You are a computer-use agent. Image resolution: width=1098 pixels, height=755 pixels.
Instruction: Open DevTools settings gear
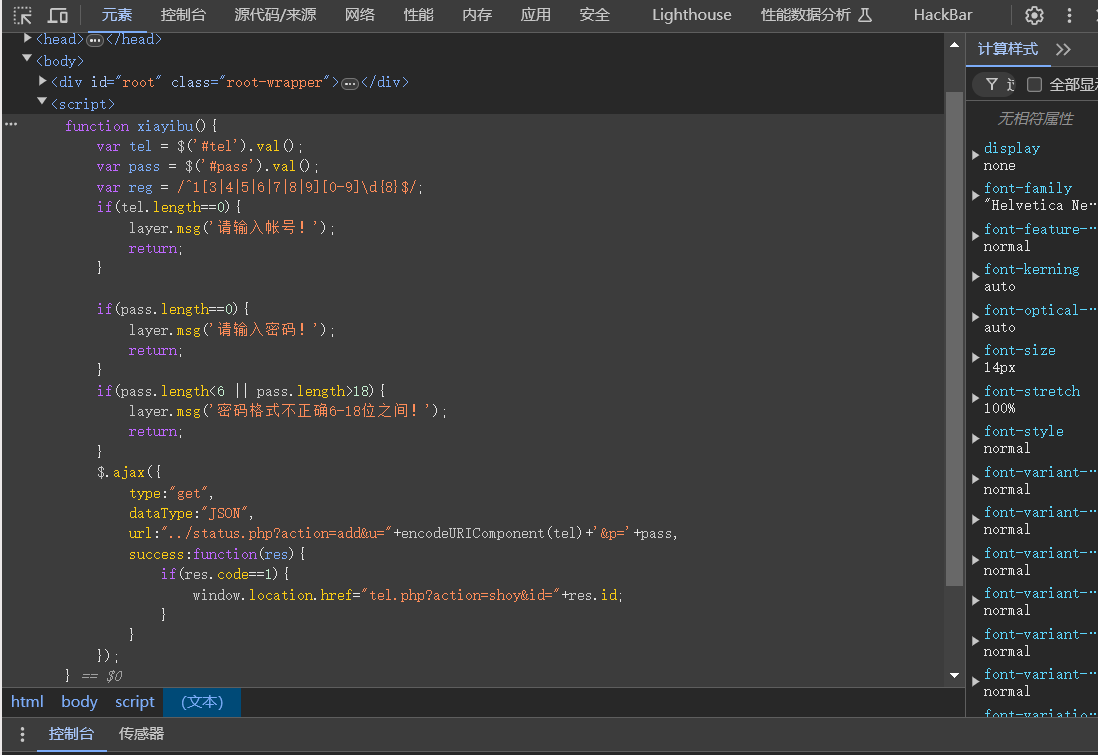pyautogui.click(x=1034, y=15)
